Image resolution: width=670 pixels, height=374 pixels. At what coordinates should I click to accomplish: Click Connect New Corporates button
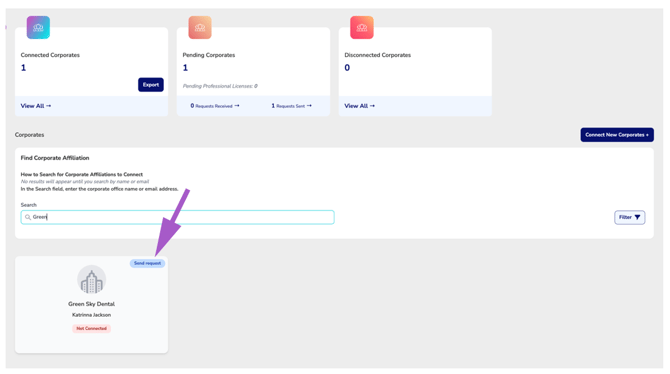(x=617, y=135)
